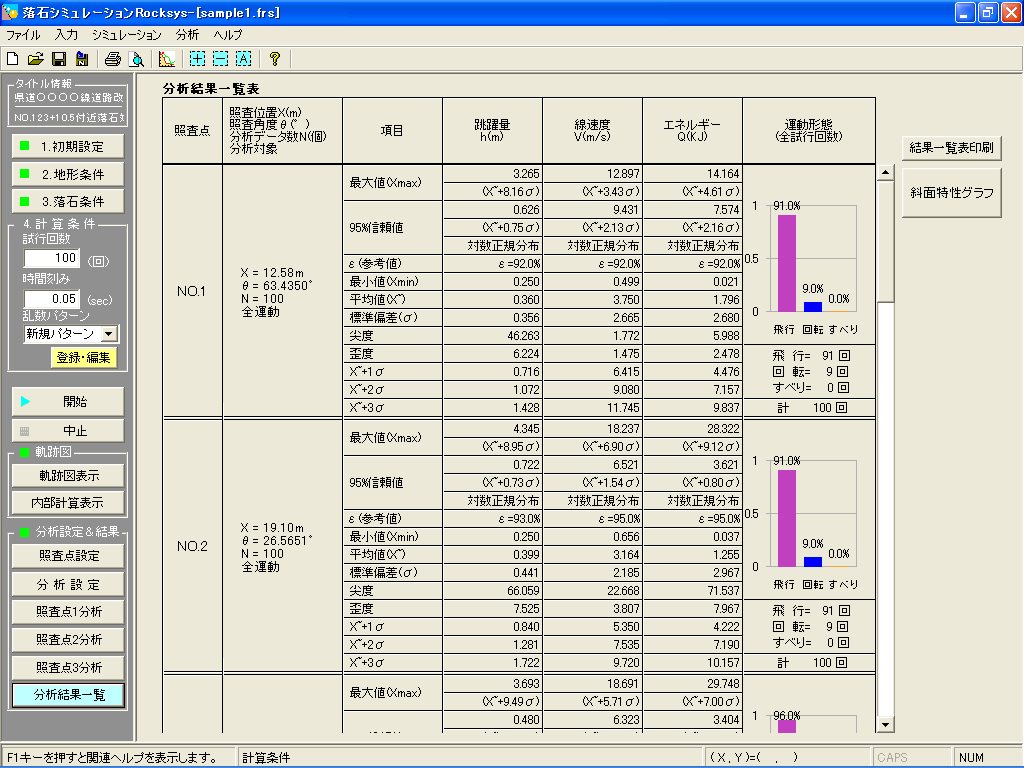Click the results table scroll-down arrow

click(886, 724)
